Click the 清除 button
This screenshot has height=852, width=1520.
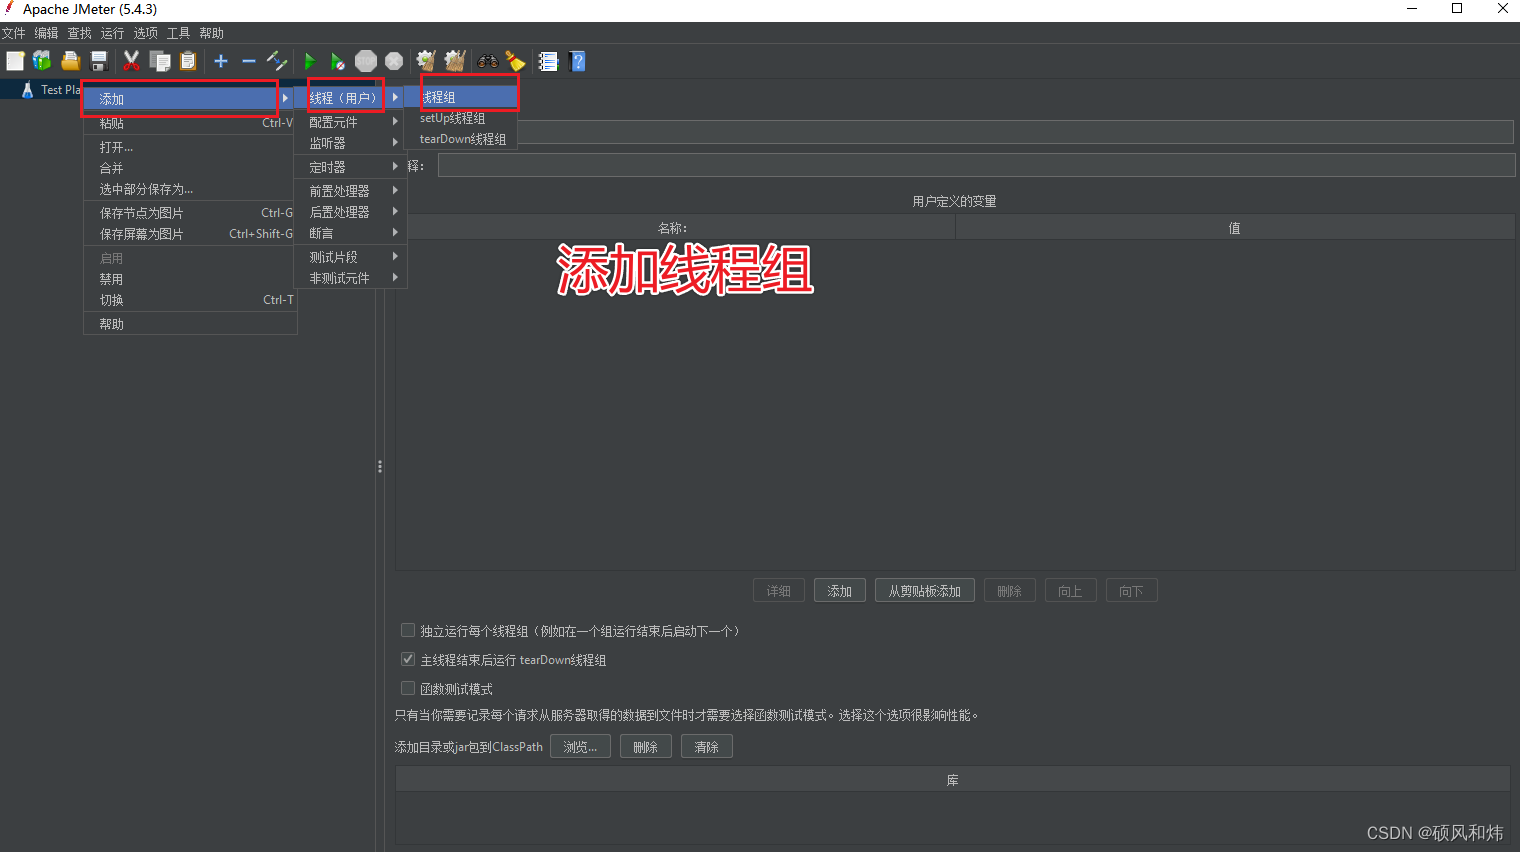(x=707, y=747)
